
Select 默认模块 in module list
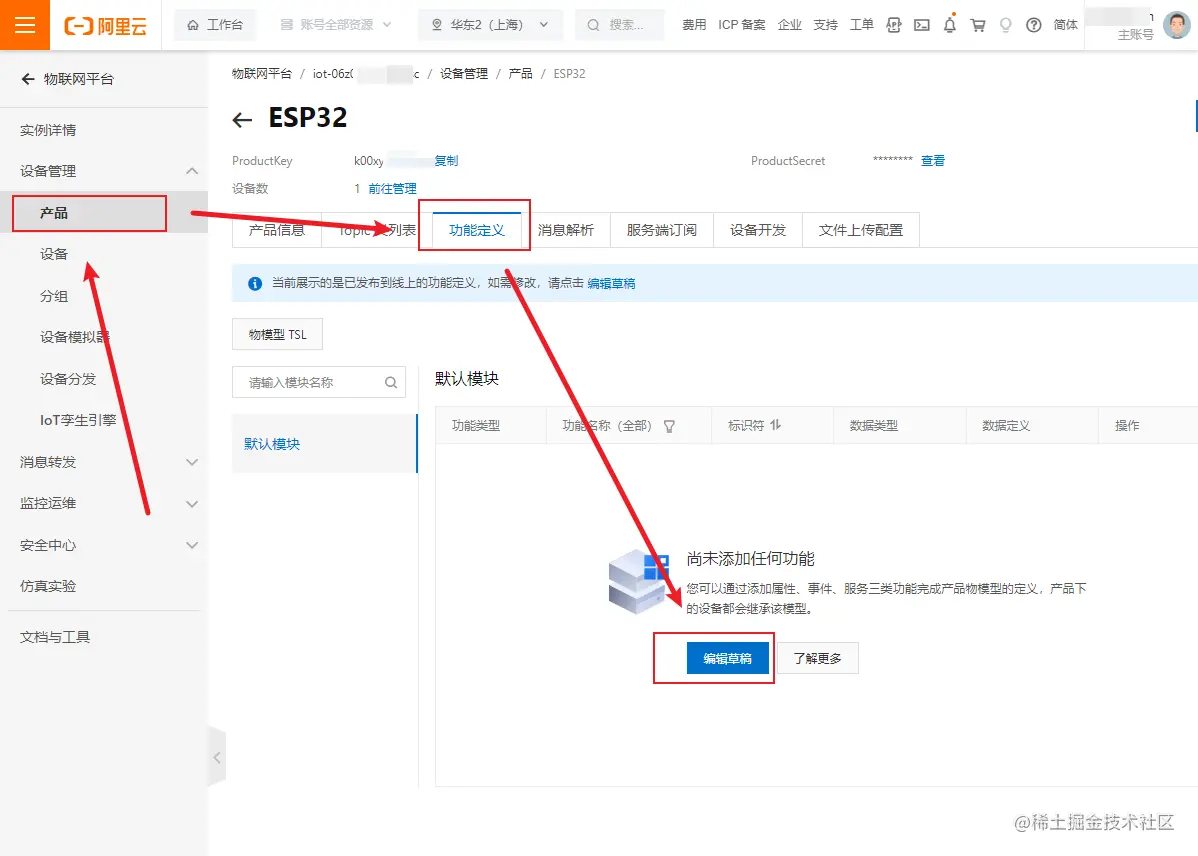click(325, 444)
